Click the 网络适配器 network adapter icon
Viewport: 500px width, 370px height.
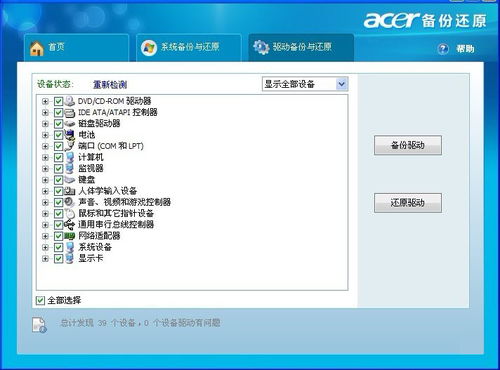69,236
